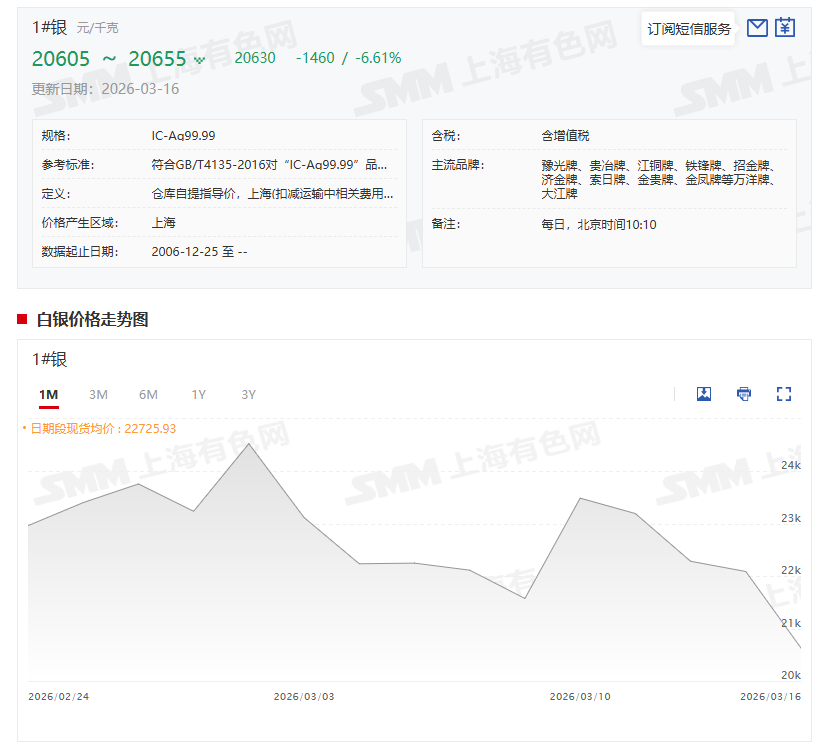The image size is (819, 750).
Task: Click the 主流品牌 brand list text
Action: (x=658, y=179)
